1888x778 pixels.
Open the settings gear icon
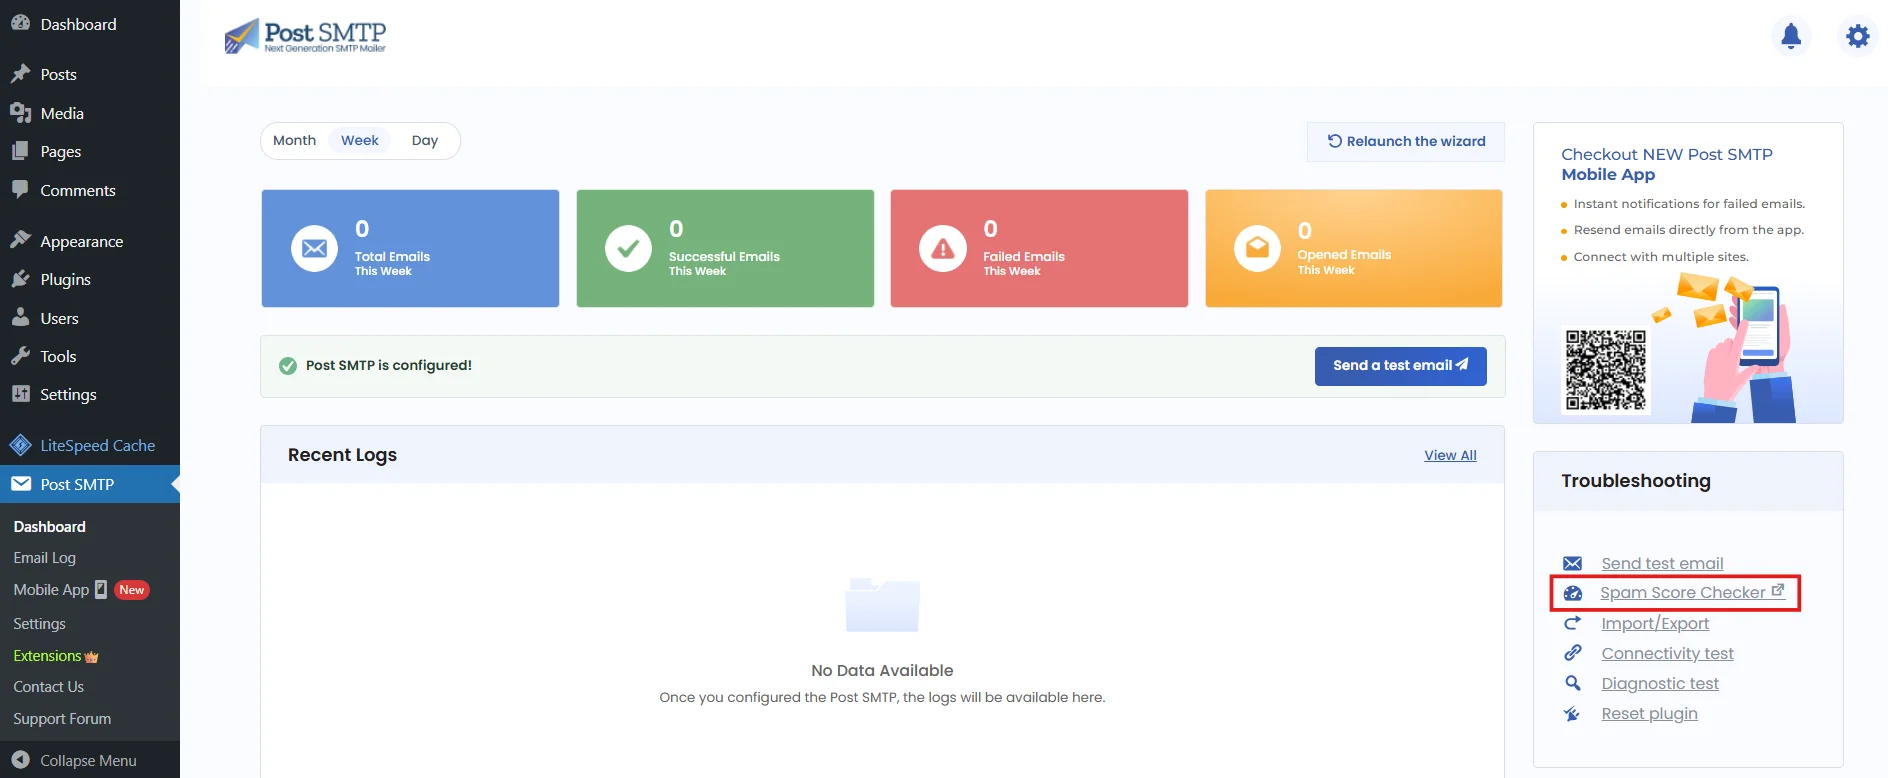1858,36
